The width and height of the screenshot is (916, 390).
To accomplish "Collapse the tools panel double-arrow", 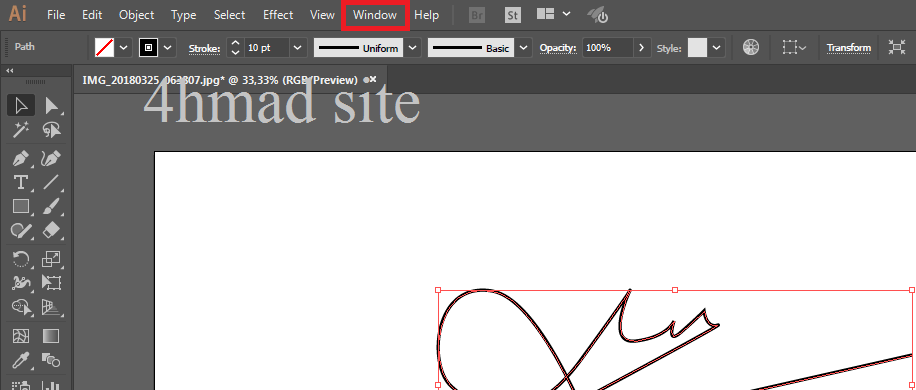I will (9, 71).
